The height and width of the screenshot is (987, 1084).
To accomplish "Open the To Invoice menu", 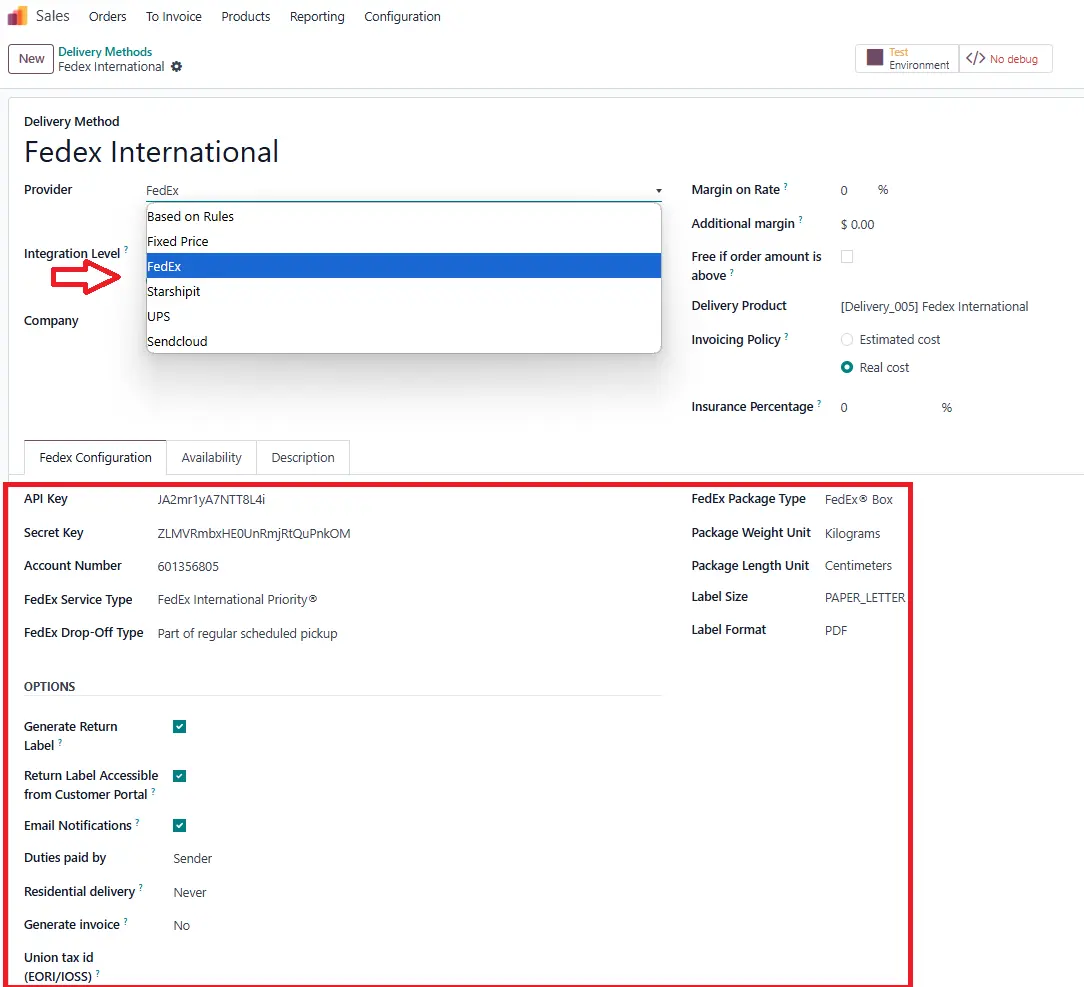I will point(174,17).
